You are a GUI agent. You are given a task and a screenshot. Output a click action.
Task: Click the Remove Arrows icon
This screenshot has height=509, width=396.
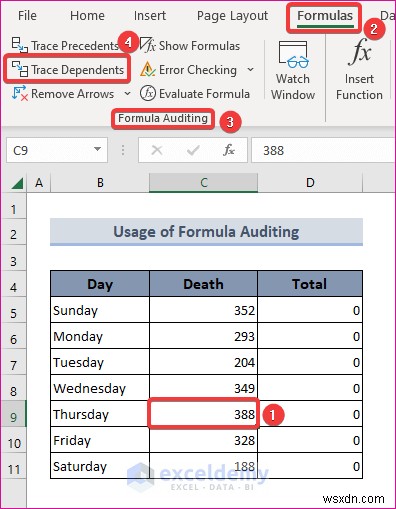(x=19, y=93)
